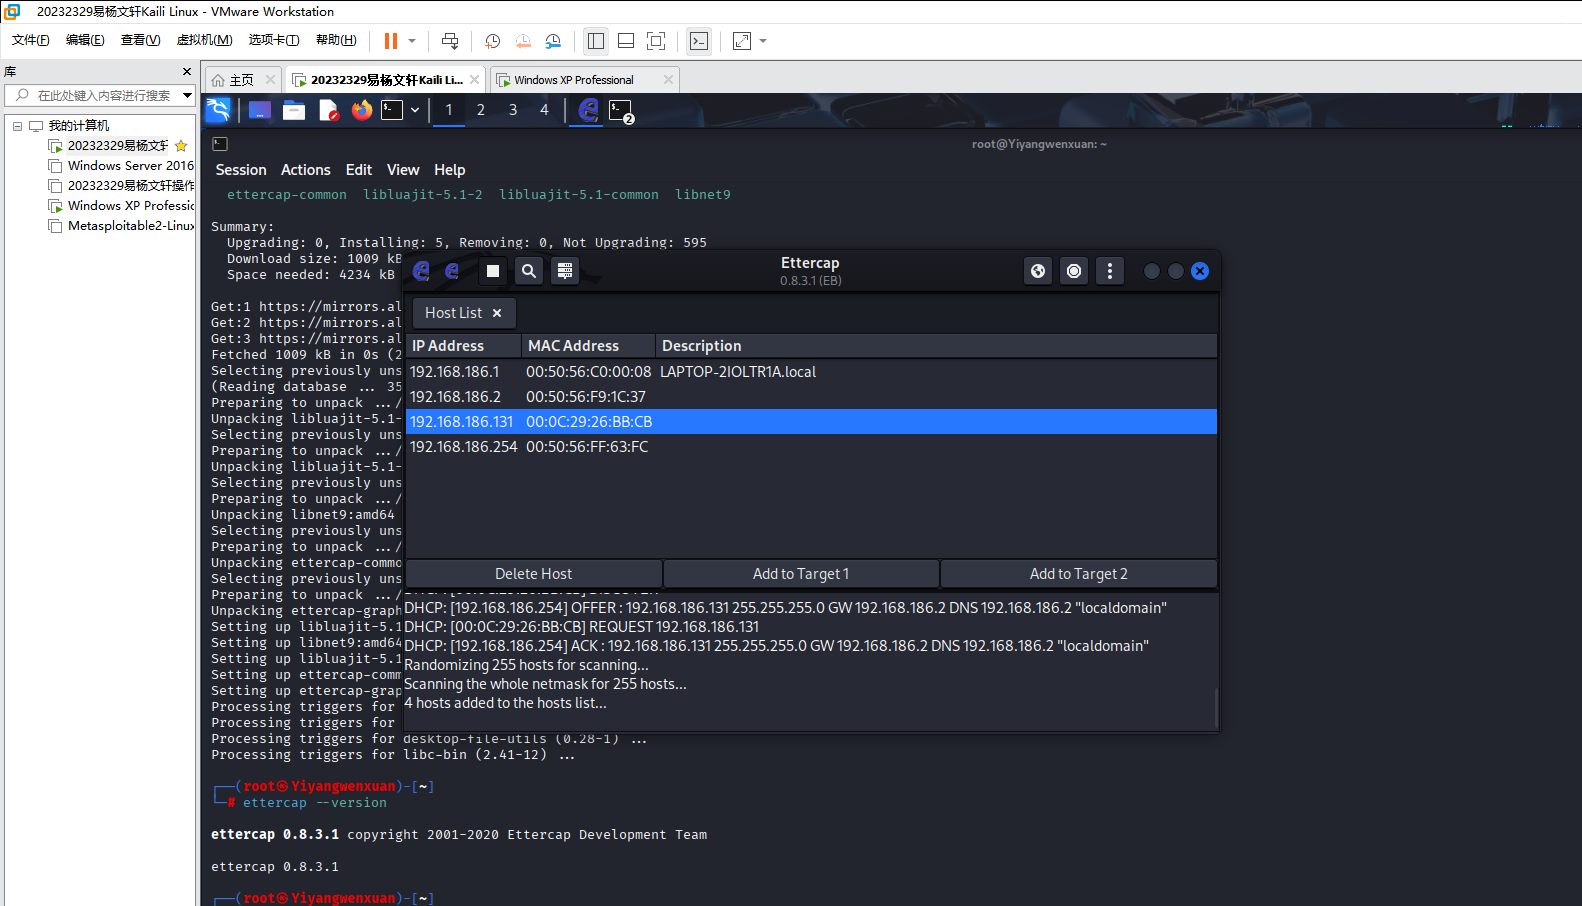
Task: Click the Add to Target 1 button
Action: point(801,574)
